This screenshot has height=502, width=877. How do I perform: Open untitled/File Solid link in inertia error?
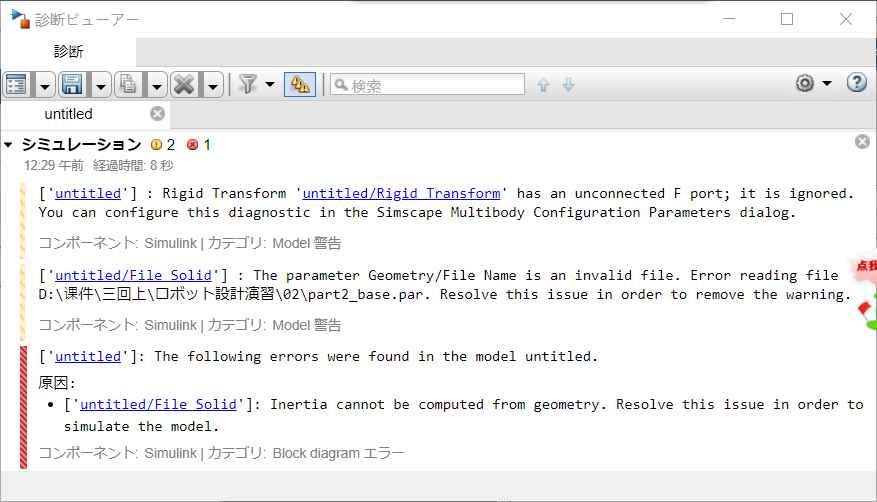158,404
